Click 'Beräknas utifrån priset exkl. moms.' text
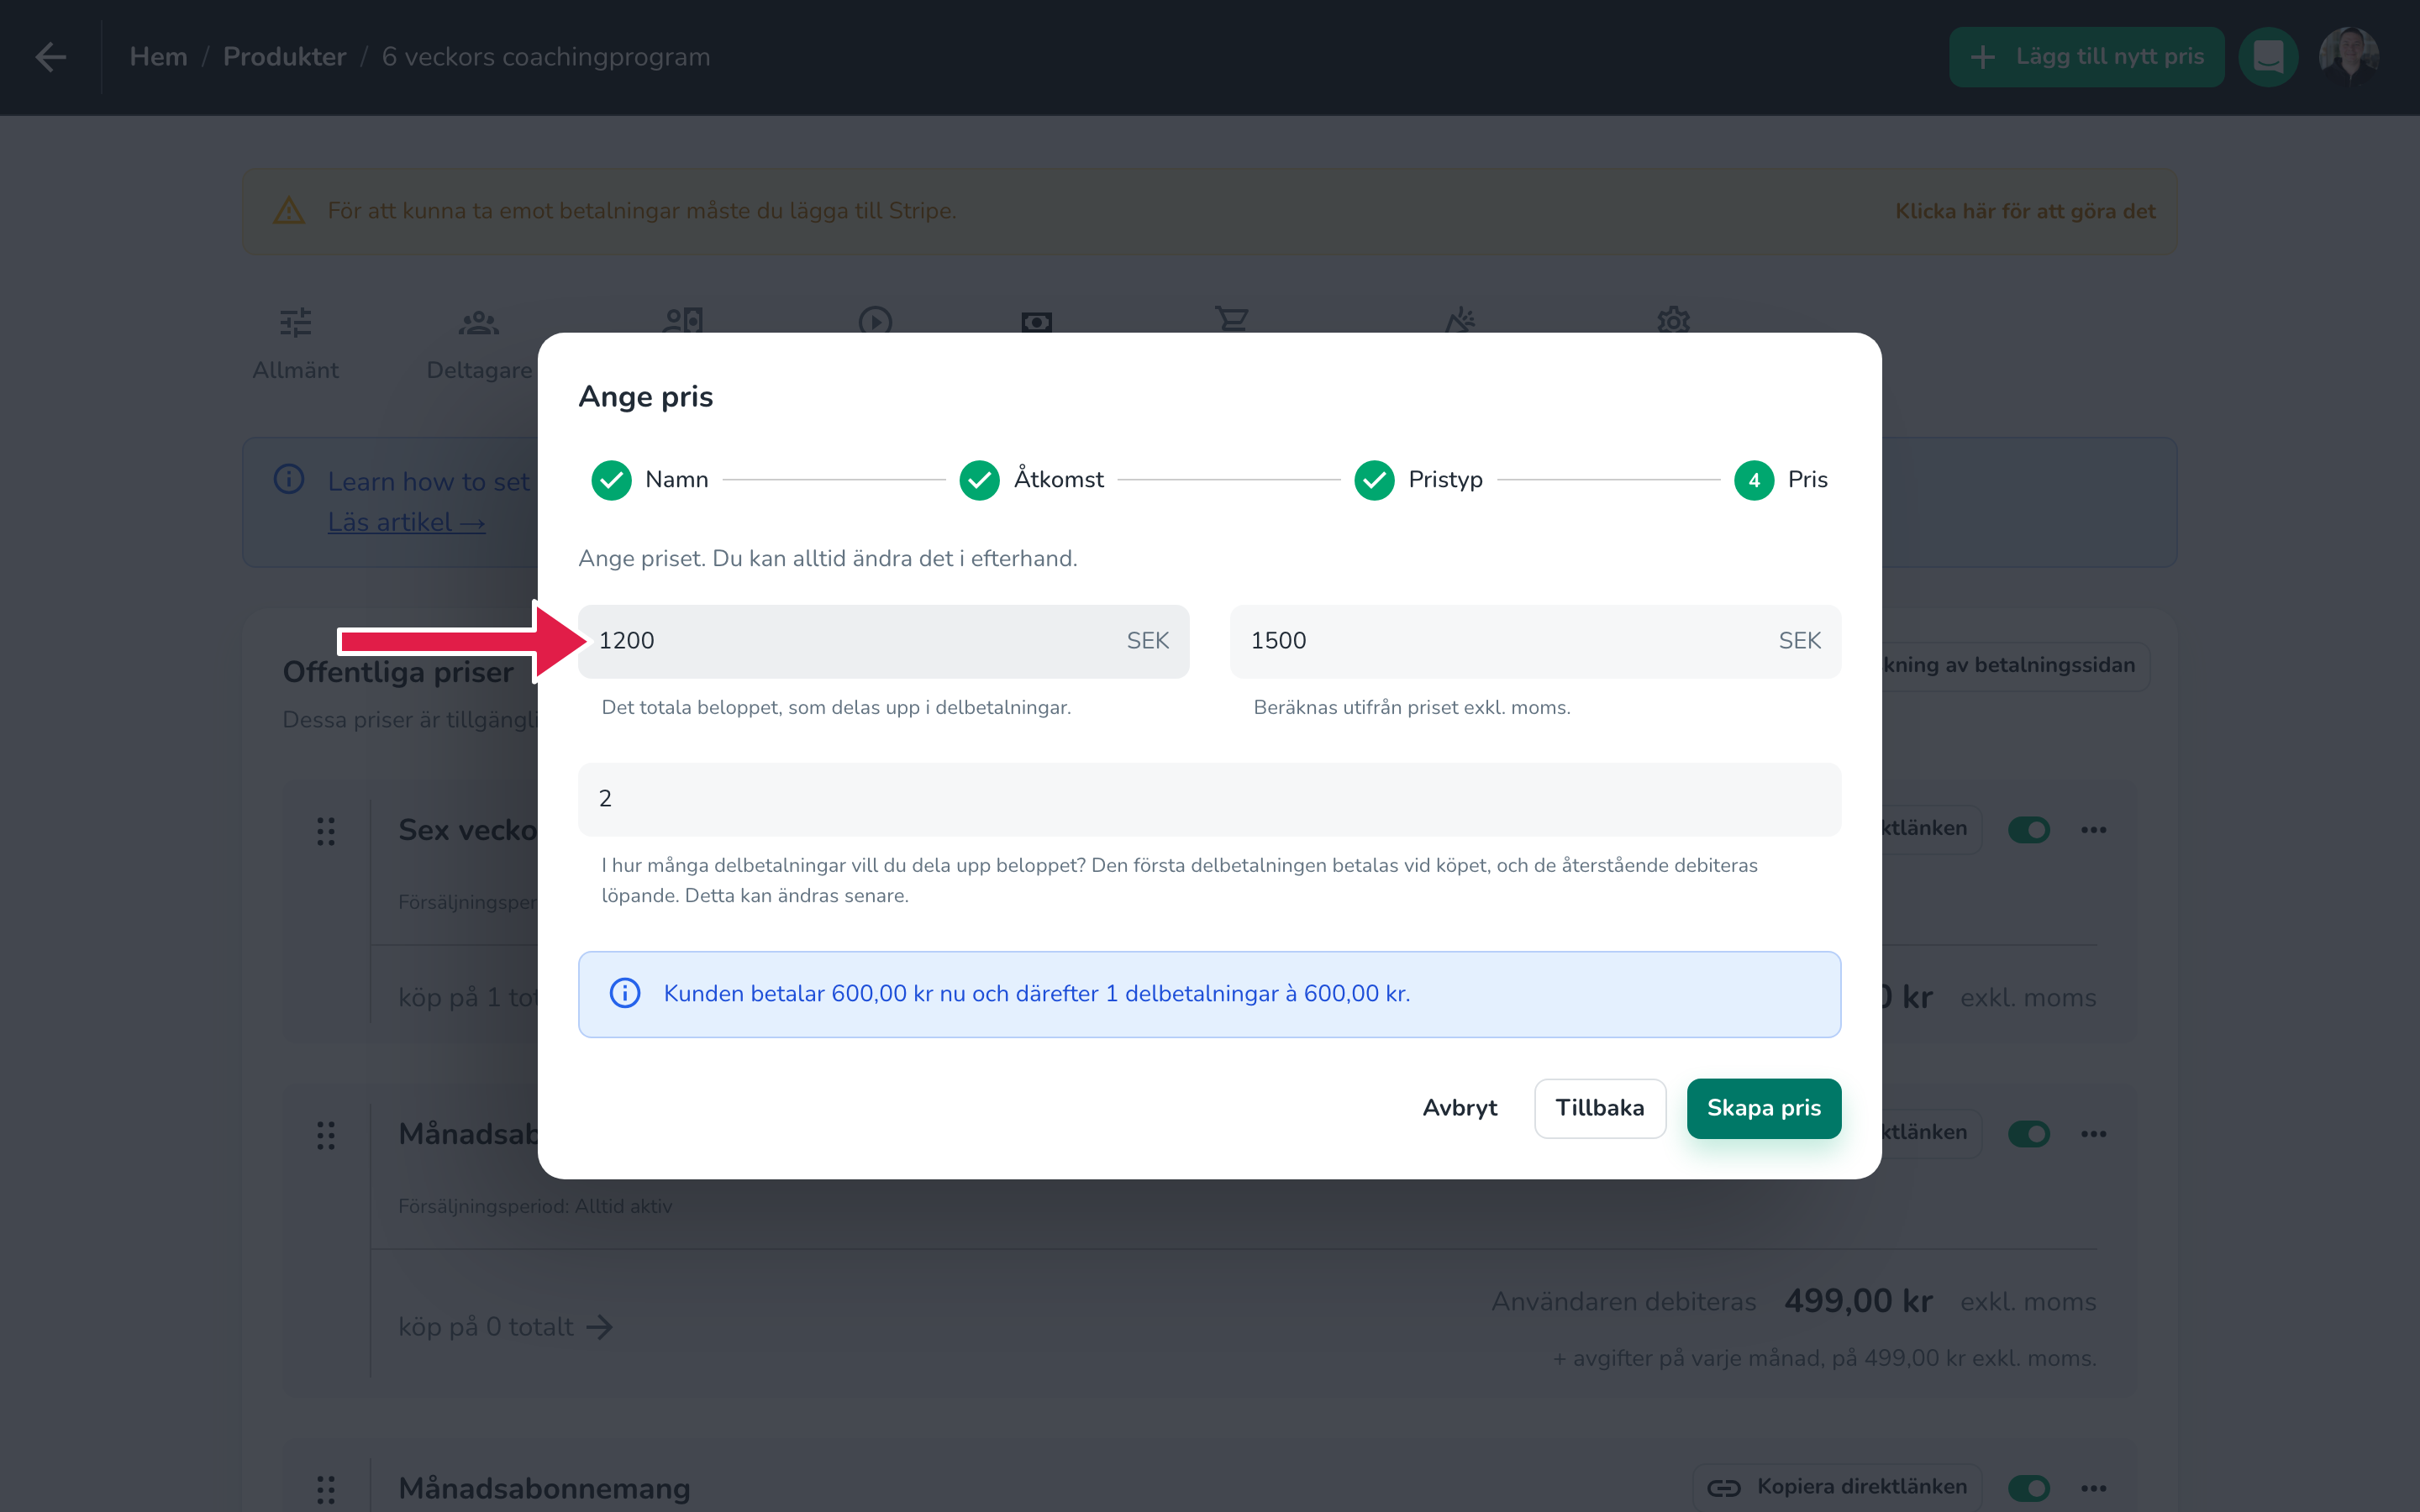2420x1512 pixels. click(x=1412, y=707)
